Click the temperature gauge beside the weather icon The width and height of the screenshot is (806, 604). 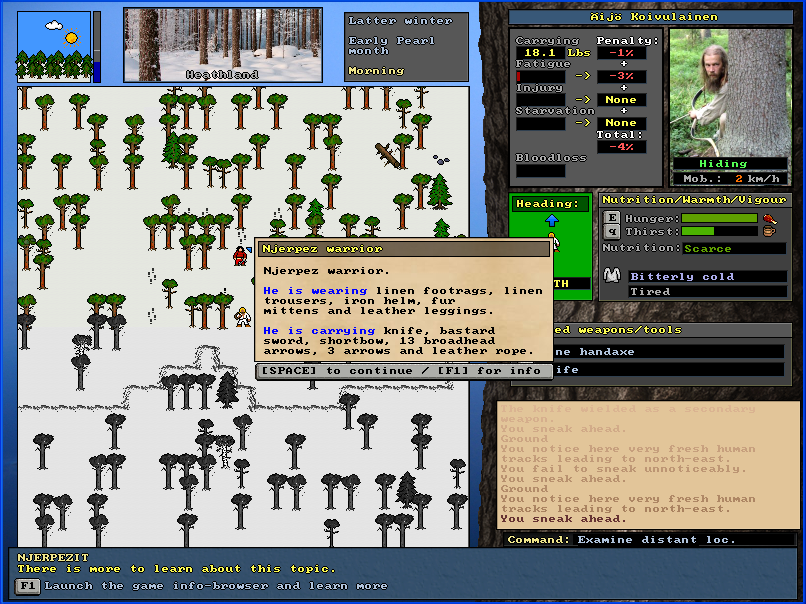(97, 46)
